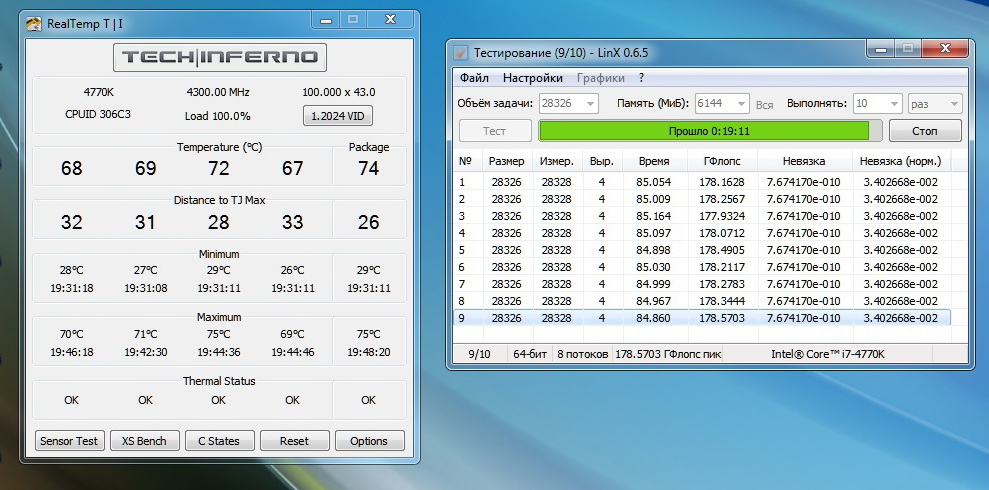The image size is (989, 490).
Task: Sort by the Выр. column header
Action: point(602,161)
